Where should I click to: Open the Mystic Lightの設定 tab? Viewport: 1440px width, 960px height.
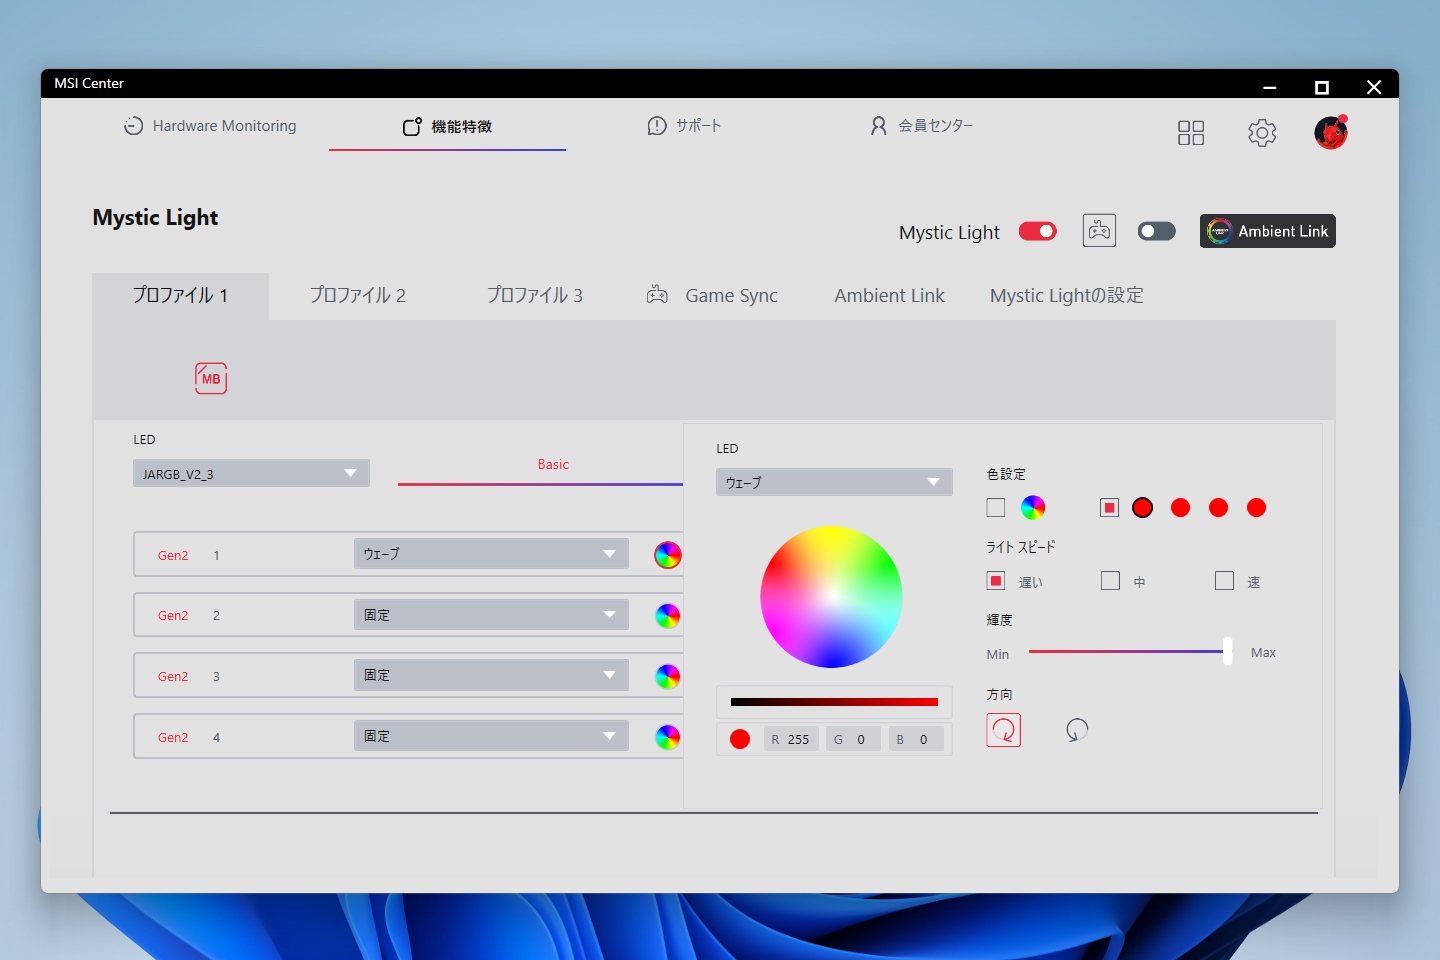(1066, 296)
